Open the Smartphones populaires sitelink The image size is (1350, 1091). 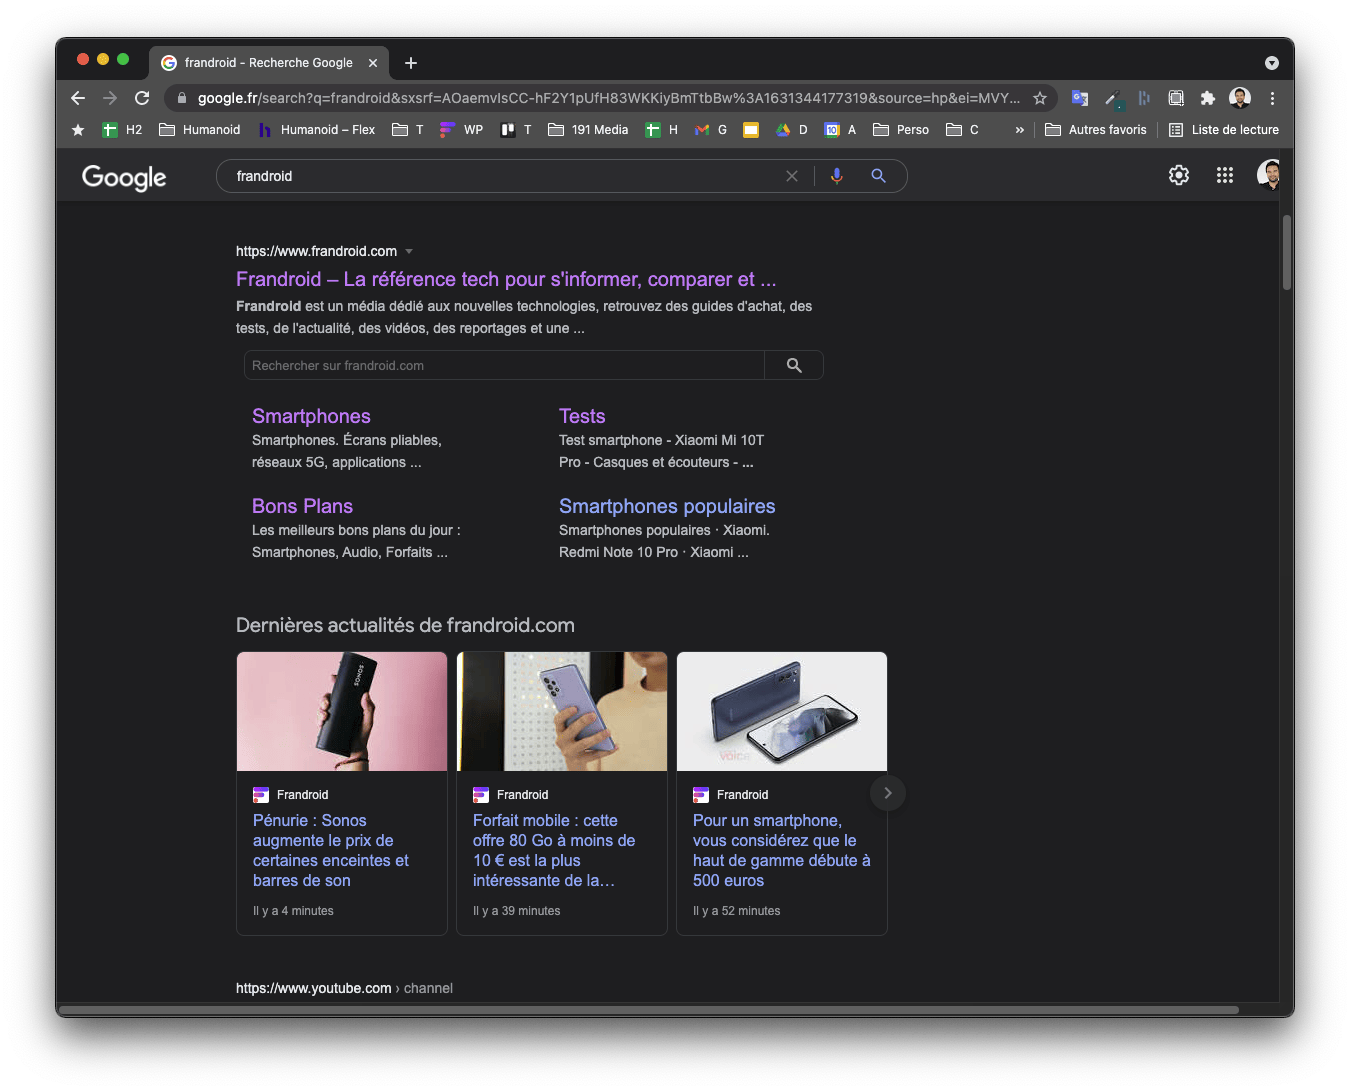coord(667,506)
